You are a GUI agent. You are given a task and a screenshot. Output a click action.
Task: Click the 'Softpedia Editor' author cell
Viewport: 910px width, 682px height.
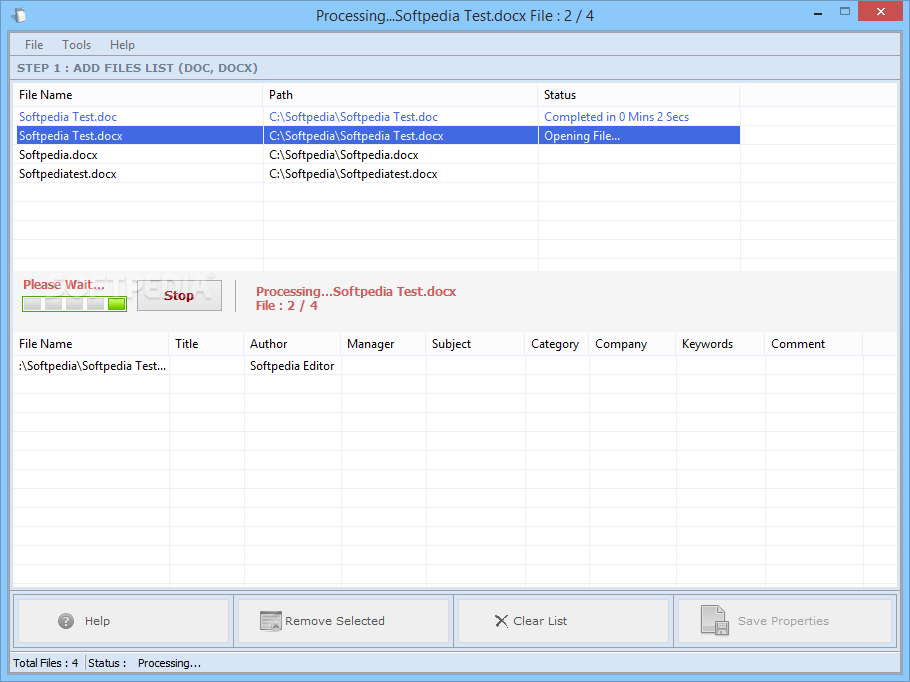[292, 366]
